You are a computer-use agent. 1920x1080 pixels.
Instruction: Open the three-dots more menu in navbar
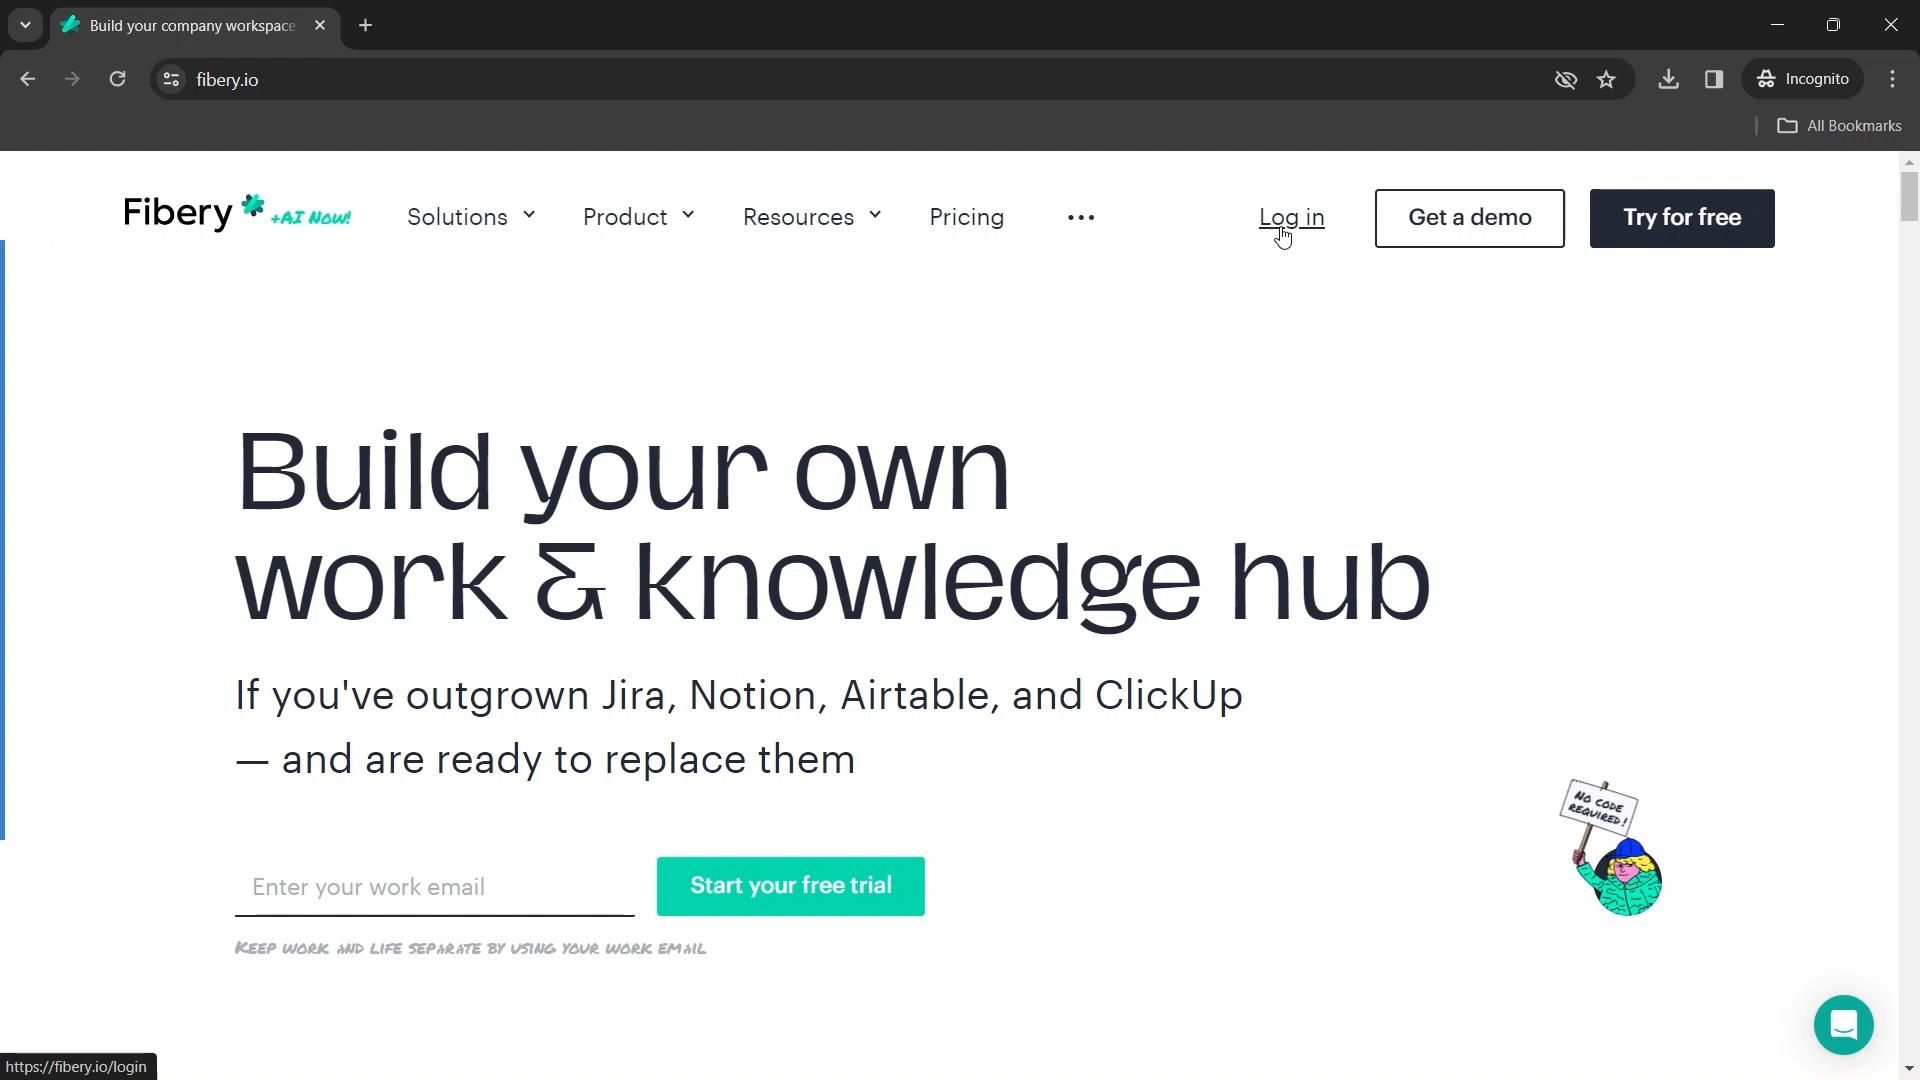tap(1081, 217)
